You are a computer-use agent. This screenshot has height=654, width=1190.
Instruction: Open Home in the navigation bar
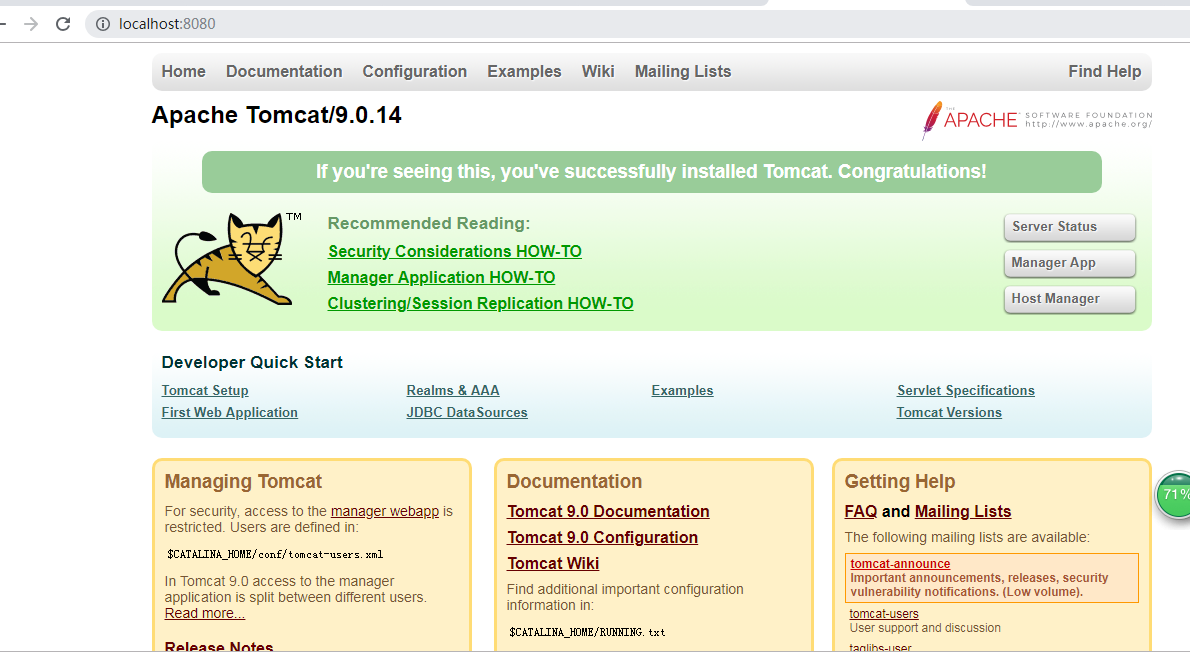pyautogui.click(x=184, y=71)
